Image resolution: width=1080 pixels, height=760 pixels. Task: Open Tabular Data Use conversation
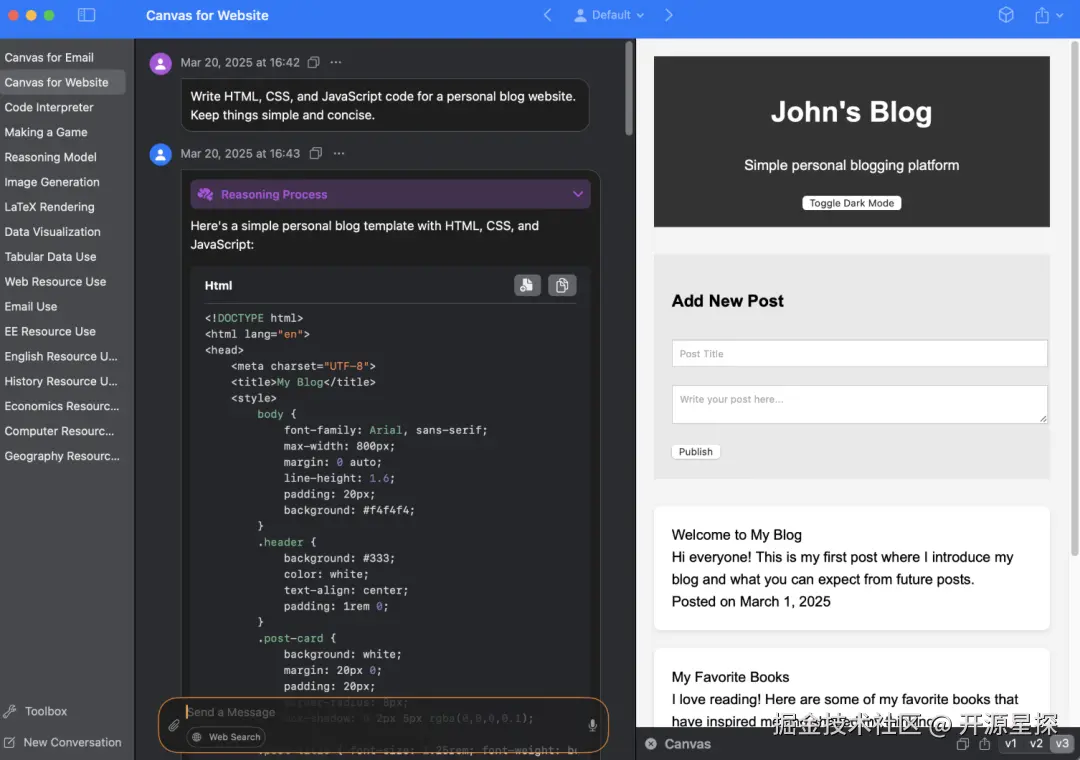tap(63, 256)
